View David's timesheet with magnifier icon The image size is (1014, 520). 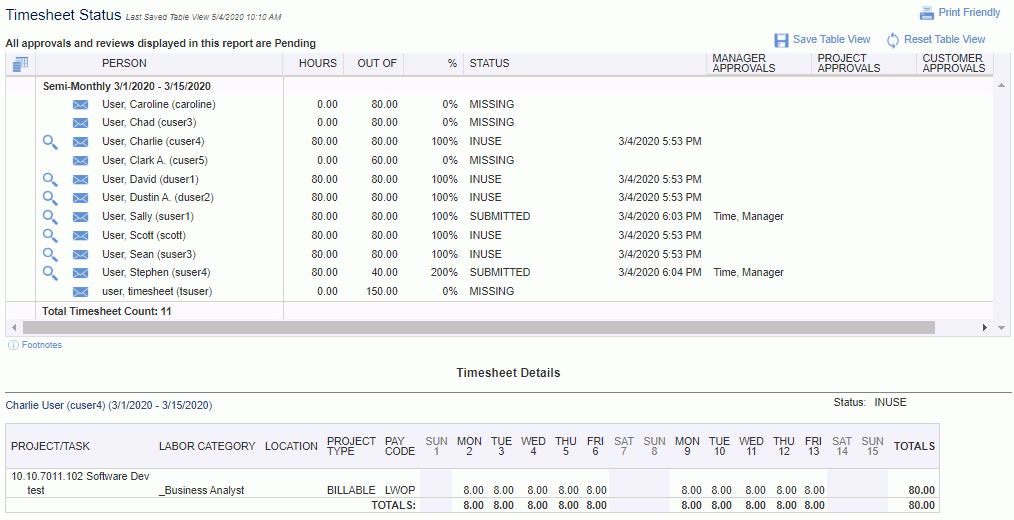(50, 179)
